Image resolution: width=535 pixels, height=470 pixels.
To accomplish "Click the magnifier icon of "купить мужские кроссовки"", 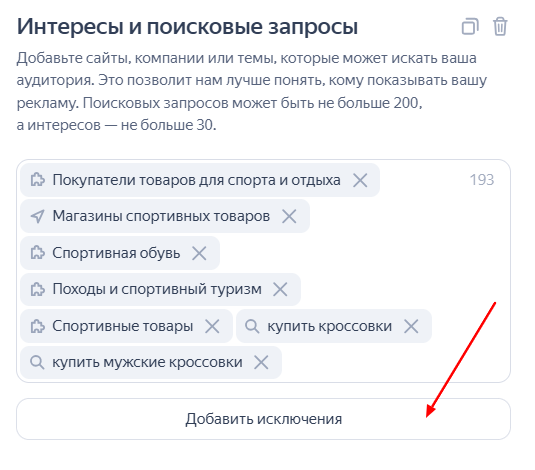I will [x=37, y=362].
